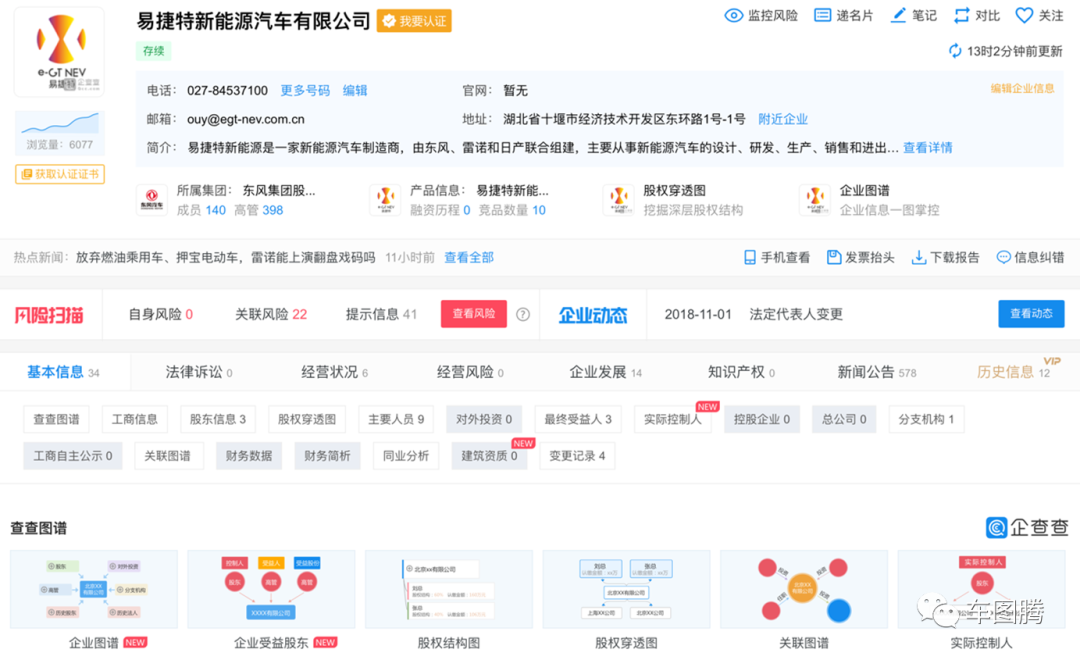The width and height of the screenshot is (1080, 660).
Task: Follow company with 关注 heart icon
Action: (x=1024, y=15)
